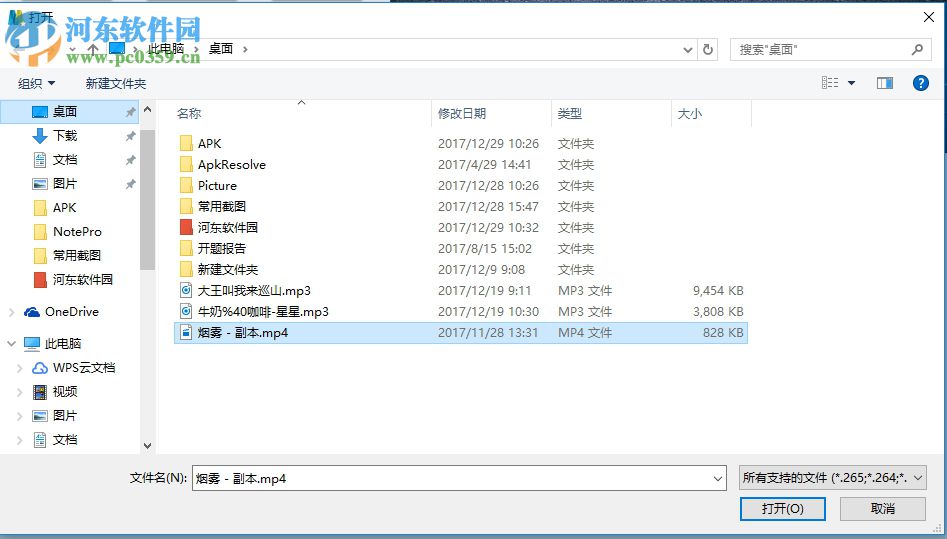Click 大王叫我来巡山.mp3 file icon

pyautogui.click(x=187, y=291)
